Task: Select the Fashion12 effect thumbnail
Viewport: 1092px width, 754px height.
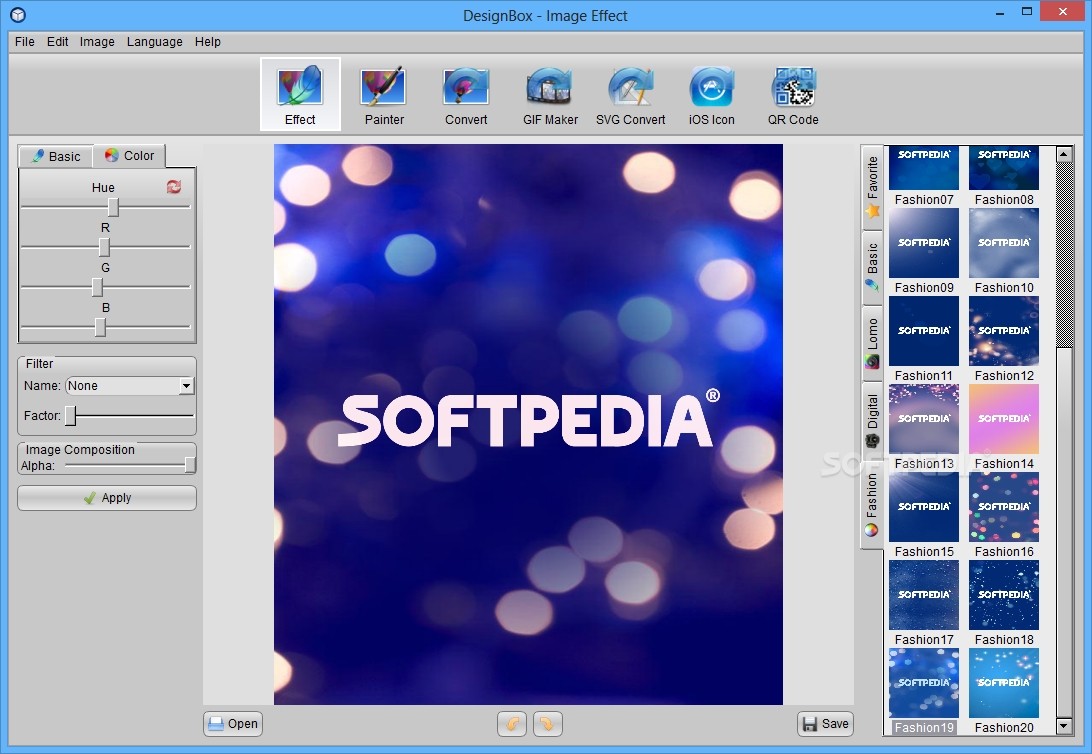Action: pos(1004,331)
